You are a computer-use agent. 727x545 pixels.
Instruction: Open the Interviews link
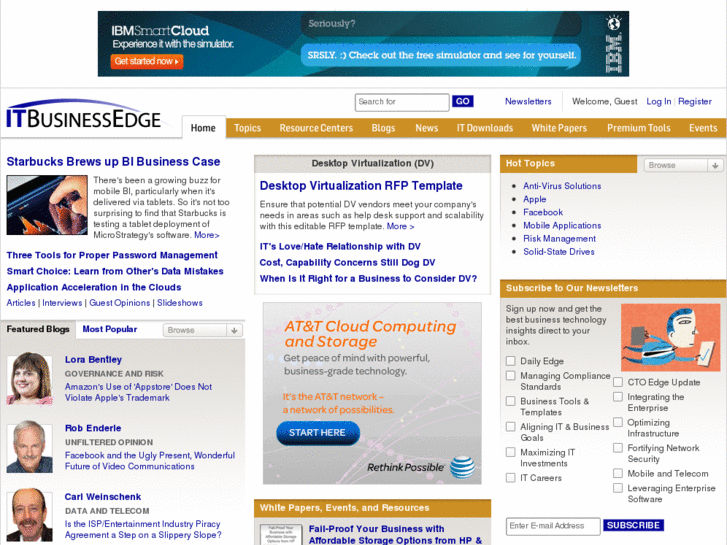(62, 302)
